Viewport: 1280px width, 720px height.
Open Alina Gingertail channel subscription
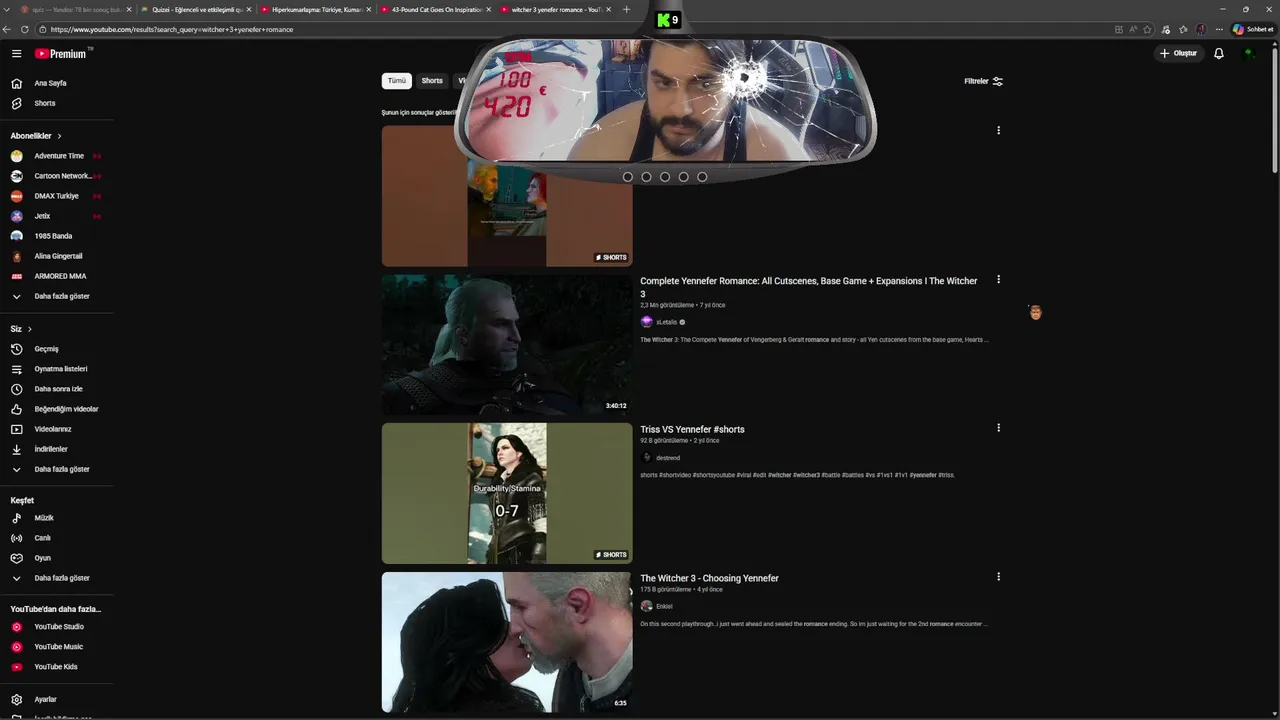(x=58, y=256)
